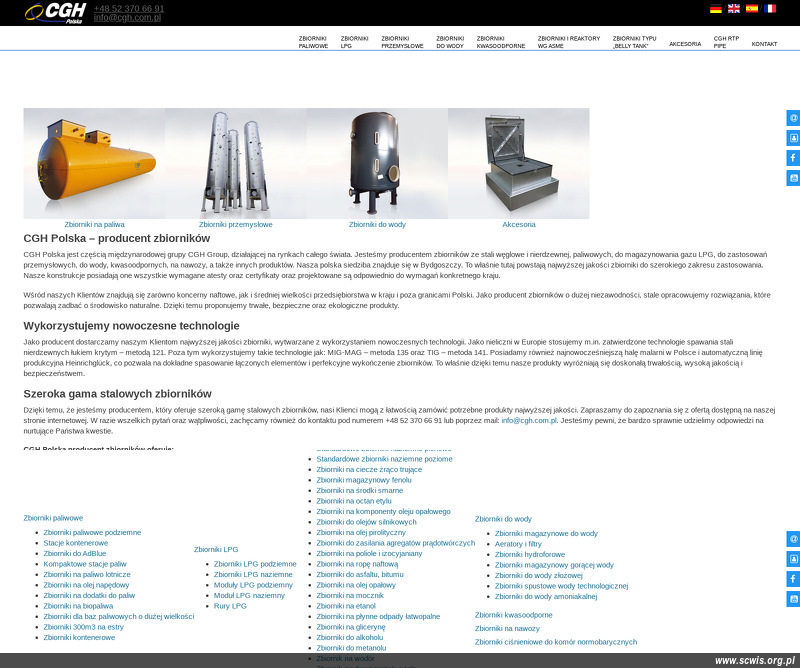Image resolution: width=800 pixels, height=668 pixels.
Task: Open Zbiorniki magazynowy fenolu link
Action: 364,480
